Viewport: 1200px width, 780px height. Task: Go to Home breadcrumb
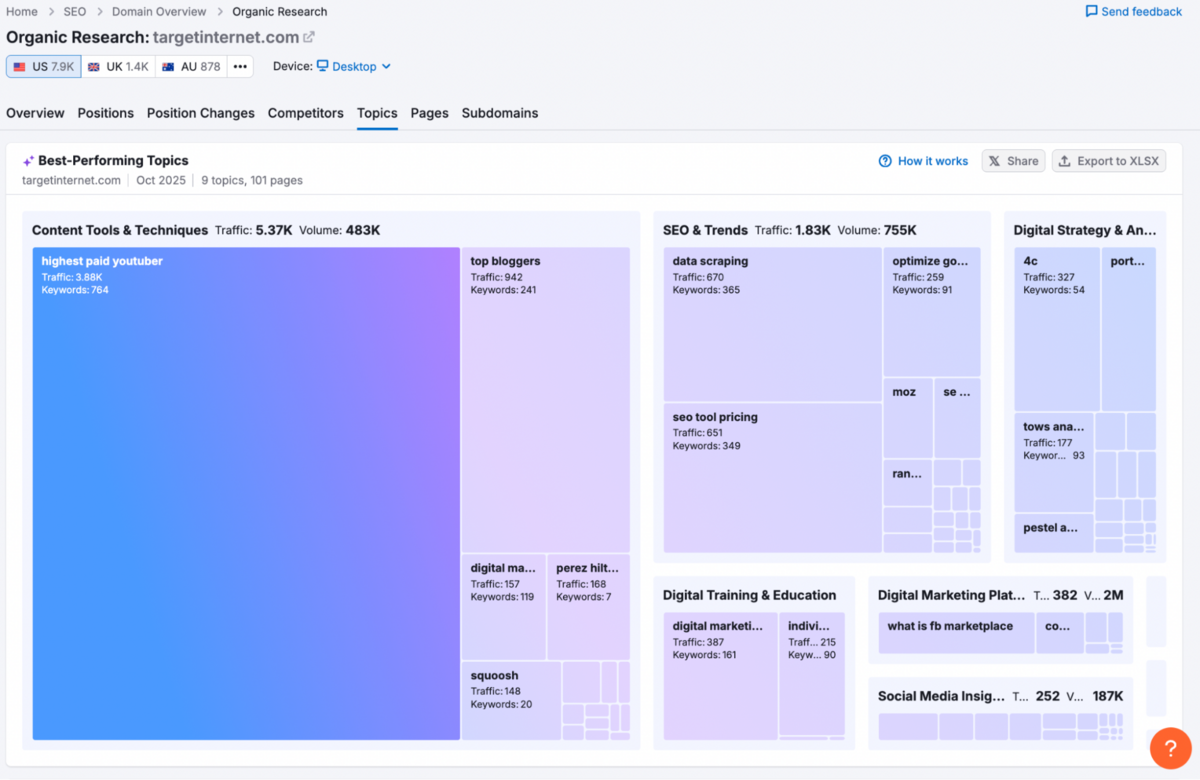pos(22,12)
